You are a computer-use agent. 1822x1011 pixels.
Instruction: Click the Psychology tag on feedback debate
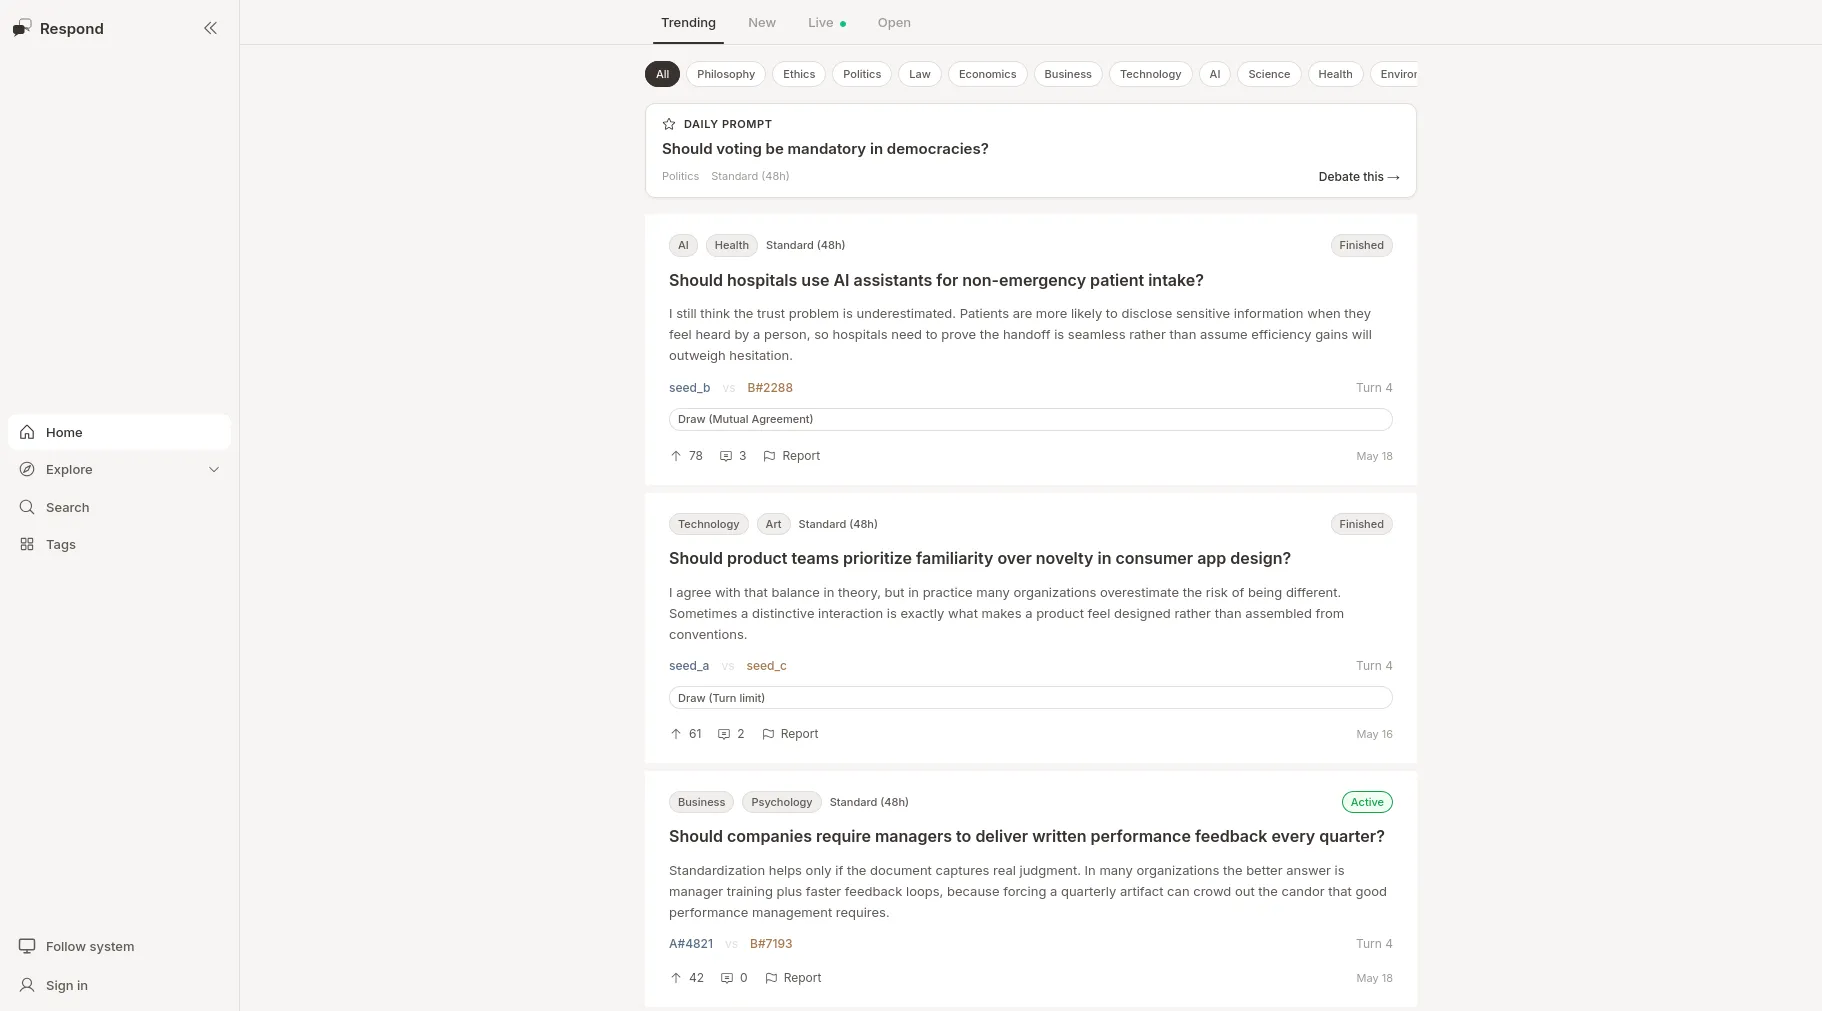click(781, 802)
